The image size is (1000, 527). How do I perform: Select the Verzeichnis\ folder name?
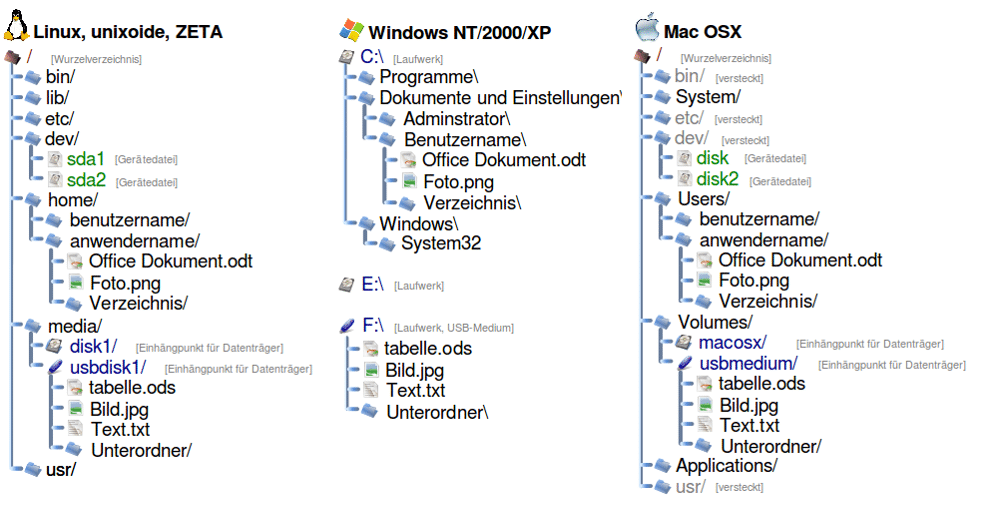(x=473, y=203)
